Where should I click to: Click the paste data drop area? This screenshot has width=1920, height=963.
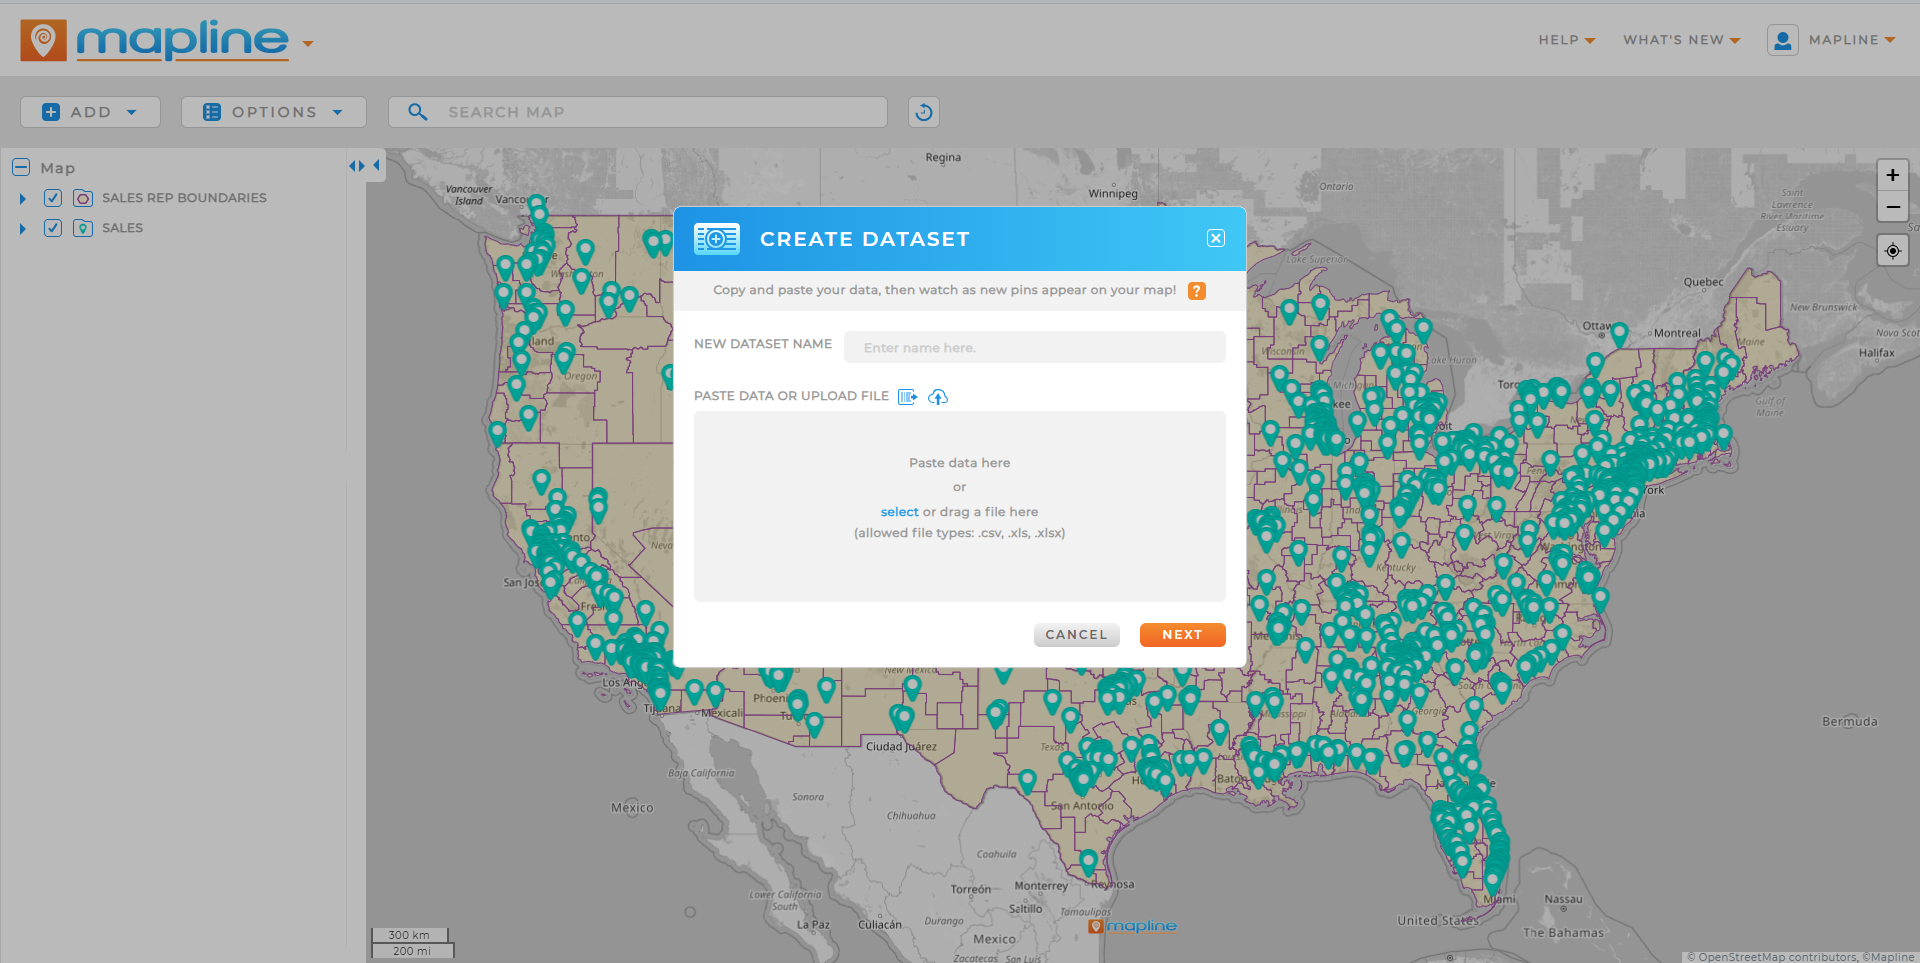coord(960,506)
